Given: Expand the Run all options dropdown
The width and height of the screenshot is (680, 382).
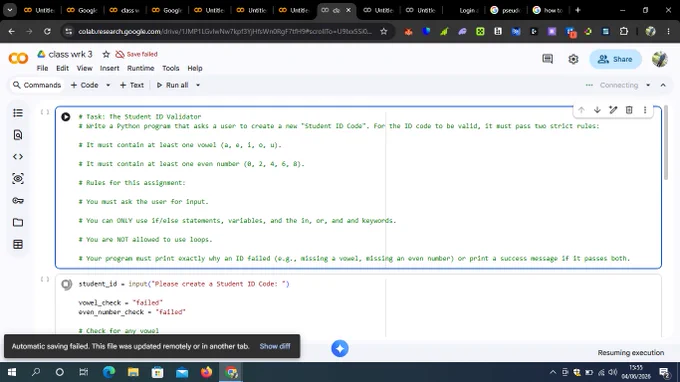Looking at the screenshot, I should (198, 85).
